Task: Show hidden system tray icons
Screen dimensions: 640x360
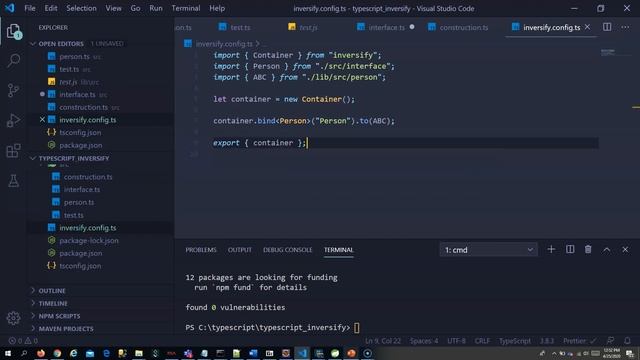Action: coord(554,353)
